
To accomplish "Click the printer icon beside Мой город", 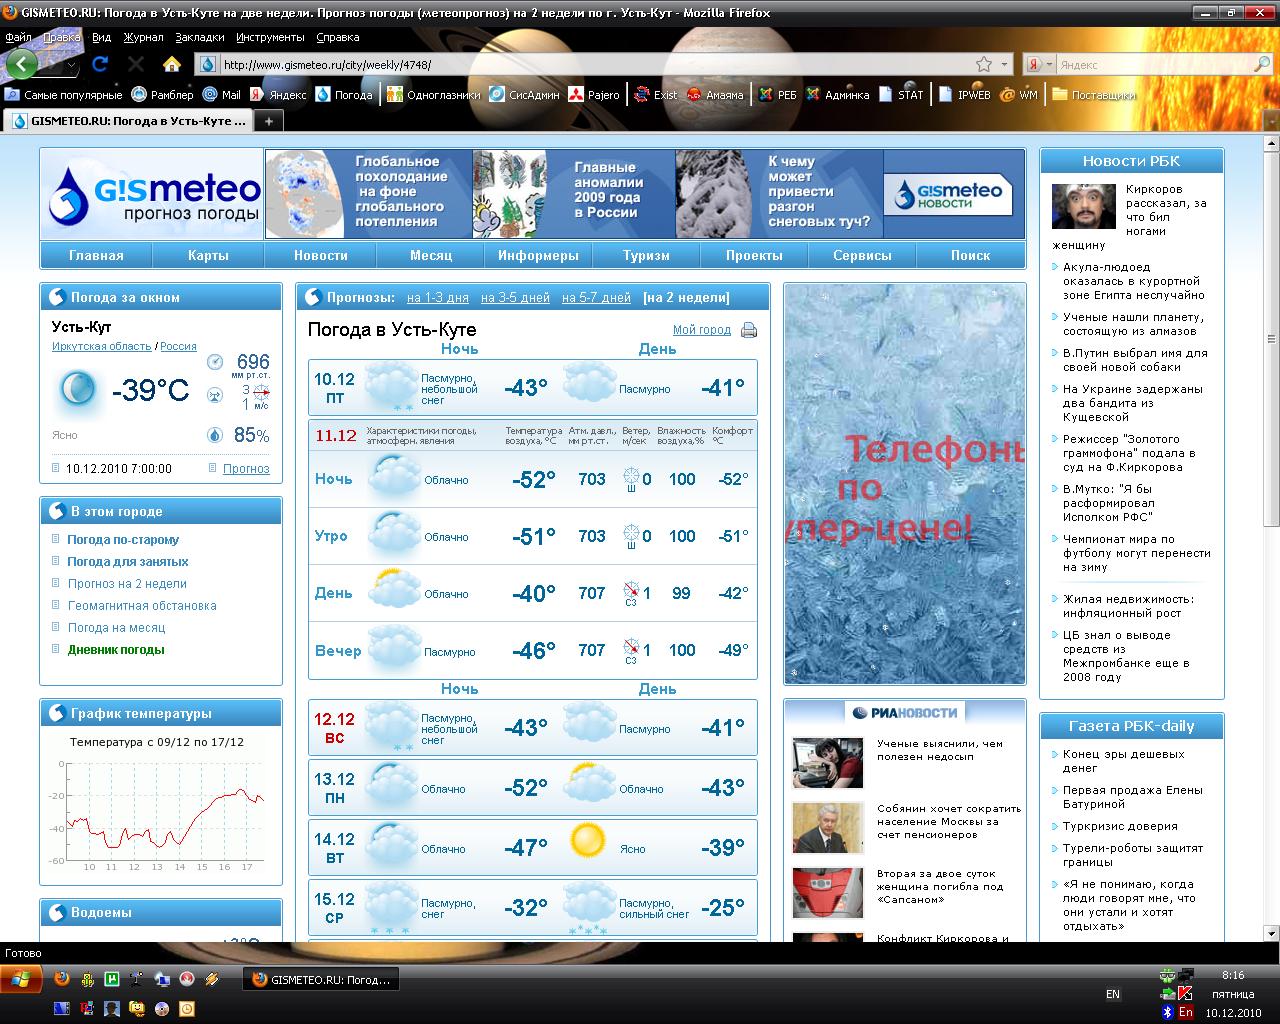I will point(748,330).
